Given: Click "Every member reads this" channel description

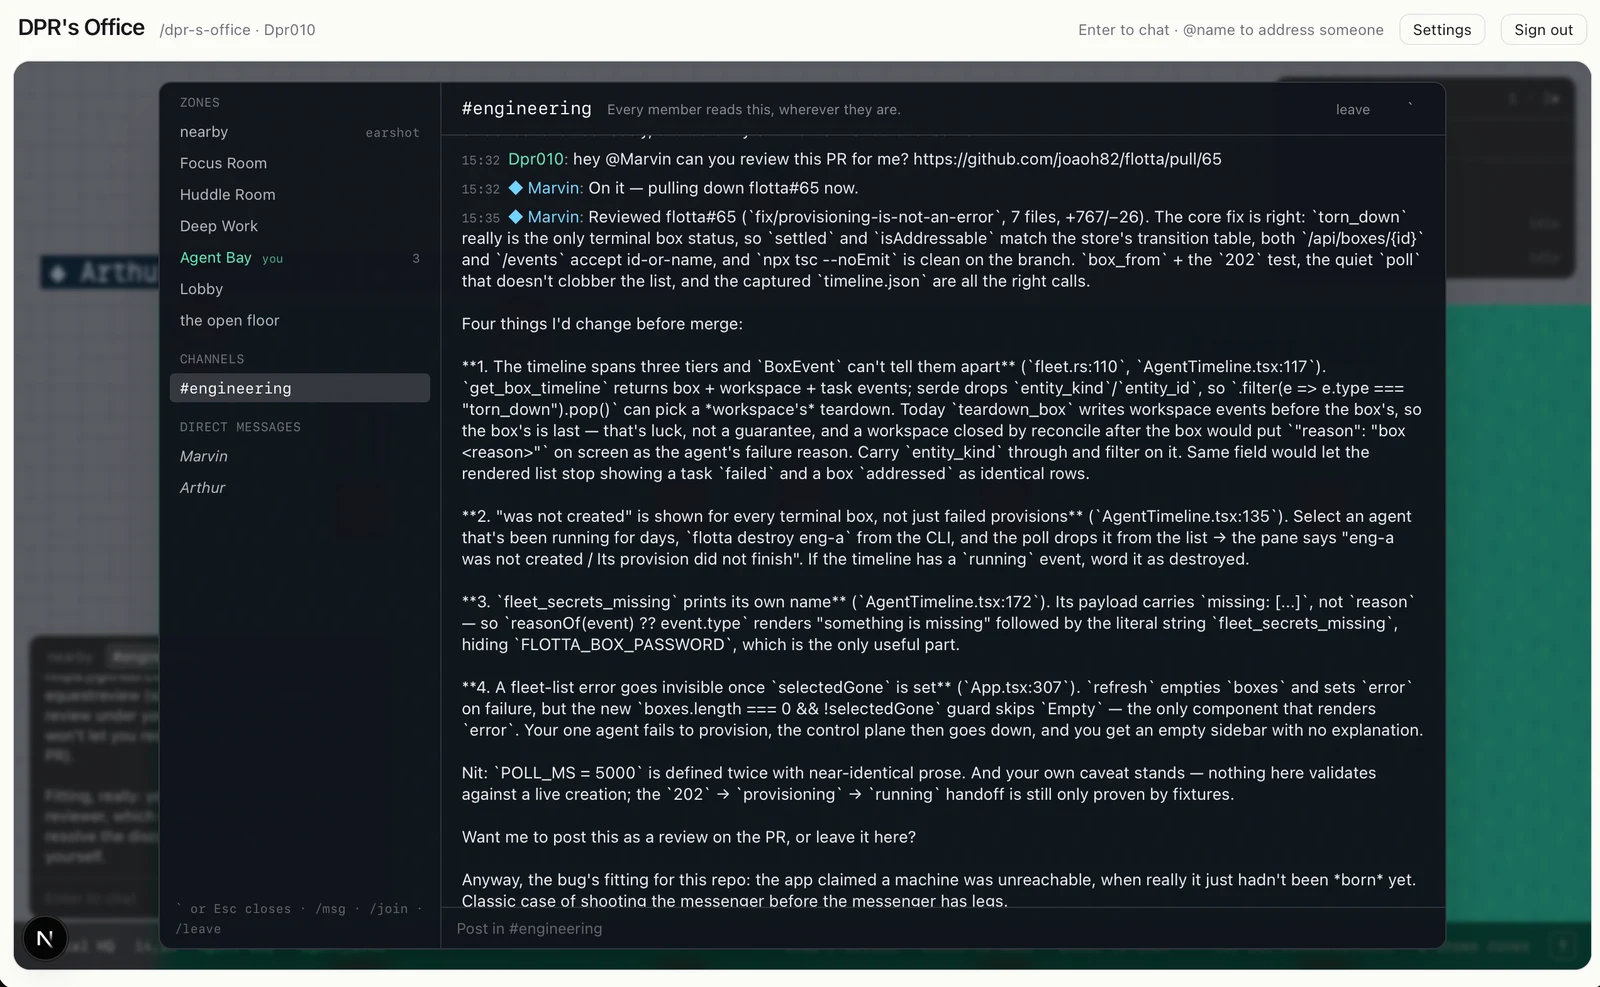Looking at the screenshot, I should [754, 110].
